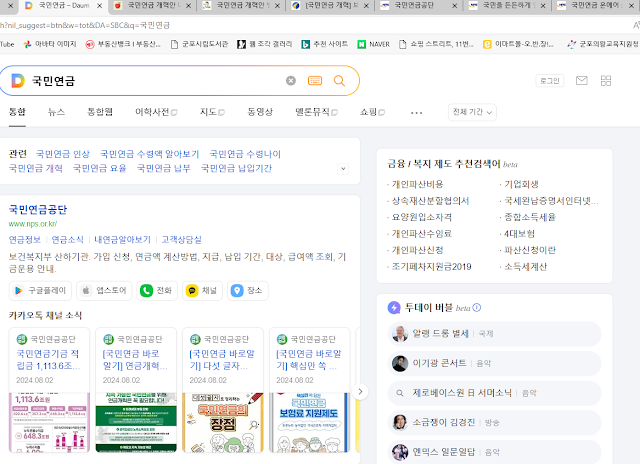
Task: Click the browser address bar URL
Action: coord(85,25)
